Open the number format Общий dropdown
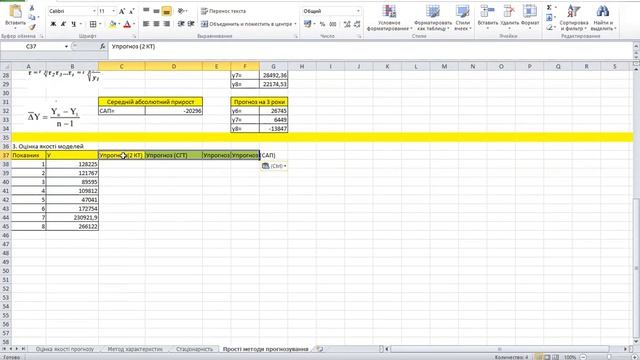 pyautogui.click(x=358, y=11)
